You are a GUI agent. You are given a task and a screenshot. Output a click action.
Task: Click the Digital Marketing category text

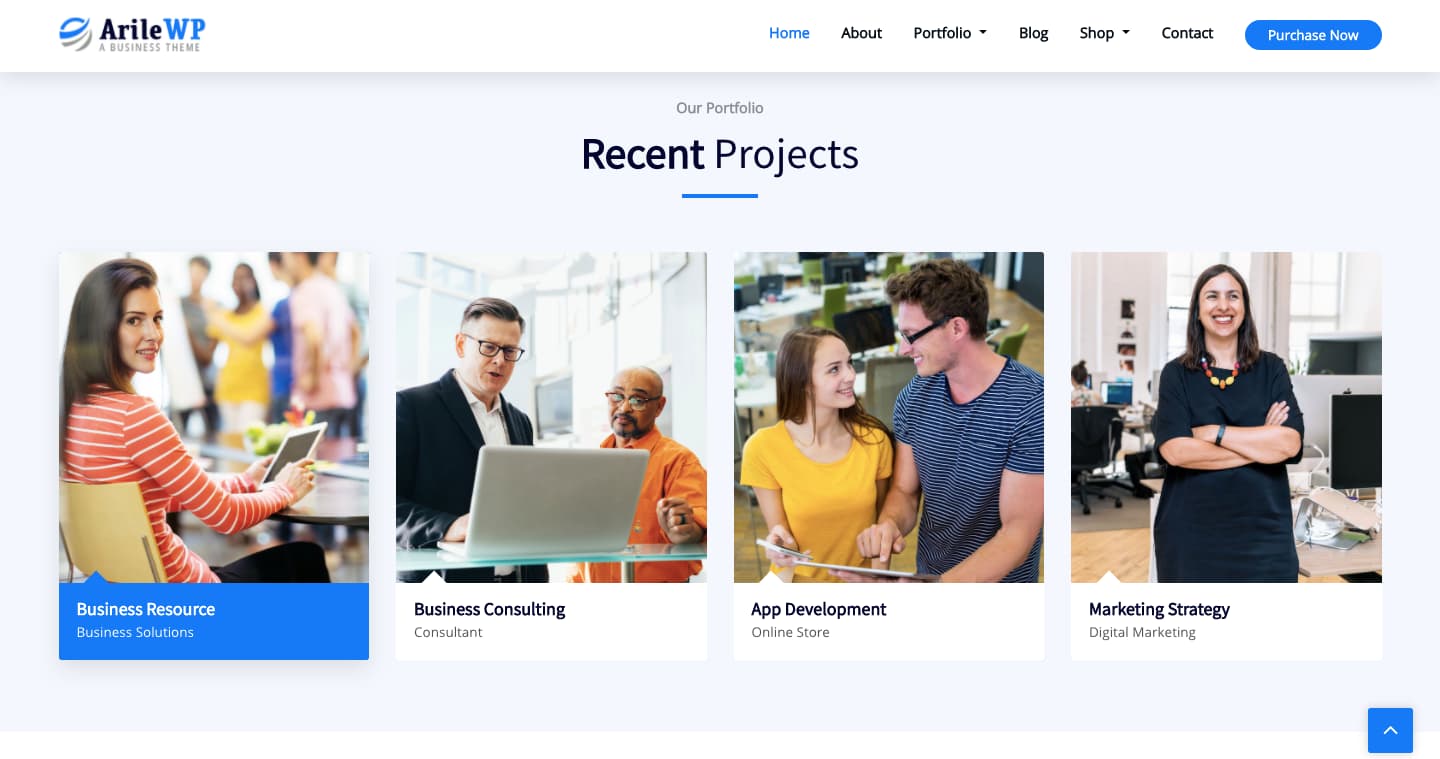[1142, 632]
